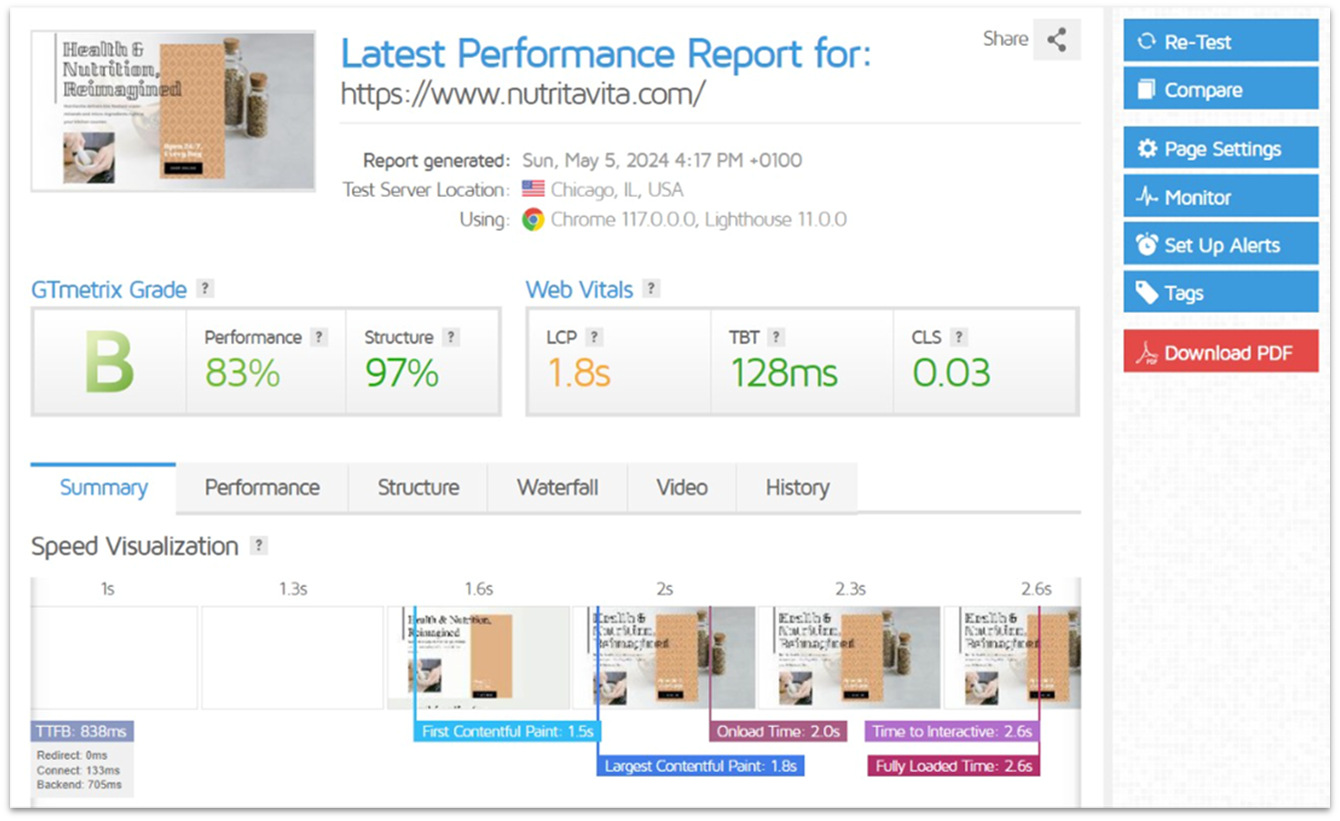Click the Backend: 705ms text
1340x821 pixels.
79,785
